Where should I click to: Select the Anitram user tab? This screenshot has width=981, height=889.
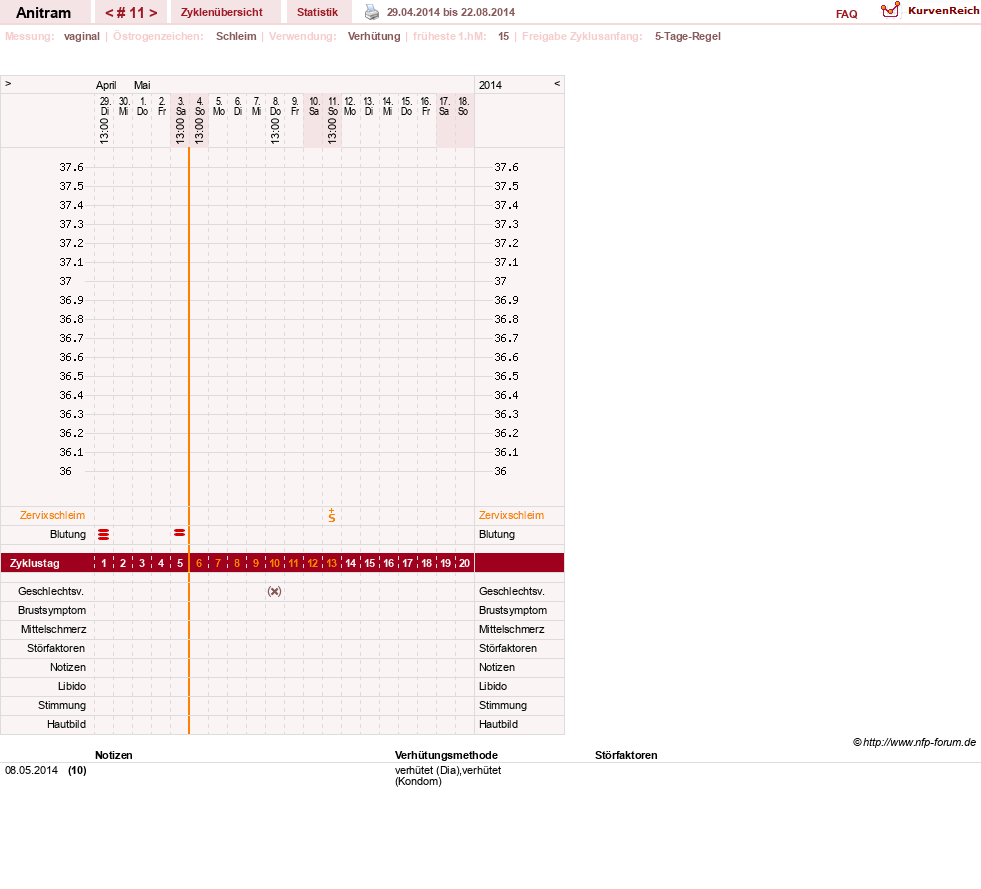pyautogui.click(x=43, y=13)
